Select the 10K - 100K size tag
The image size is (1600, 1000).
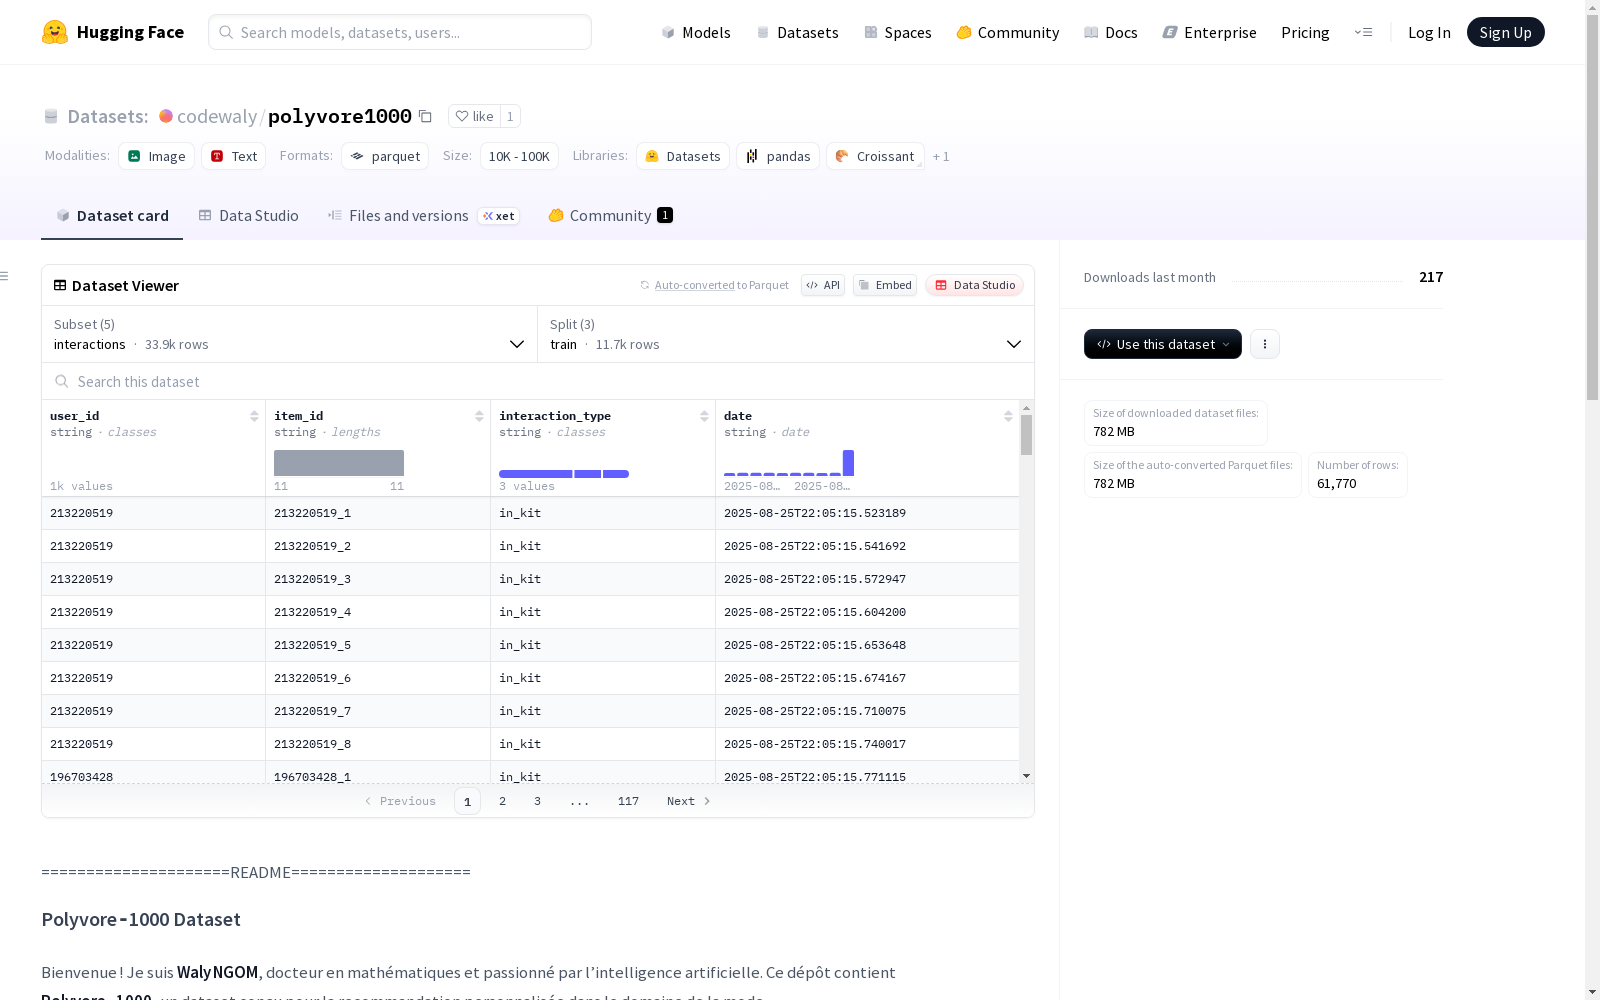click(519, 156)
